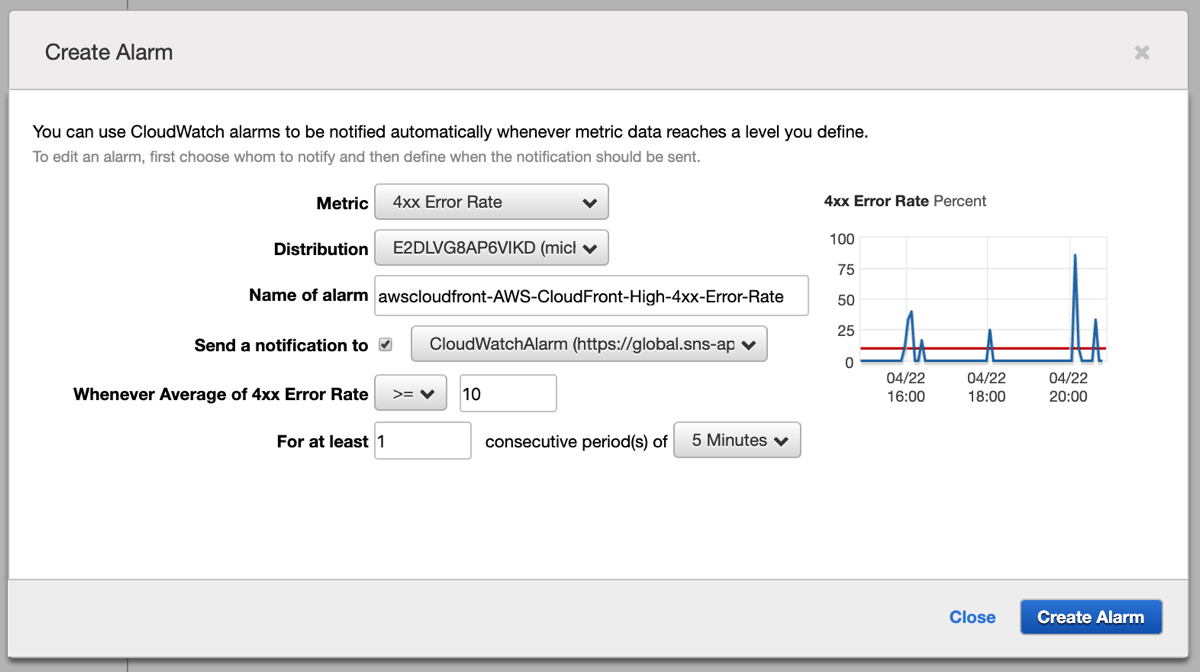Click the 4xx Error Rate Percent chart title
This screenshot has width=1200, height=672.
click(x=904, y=200)
